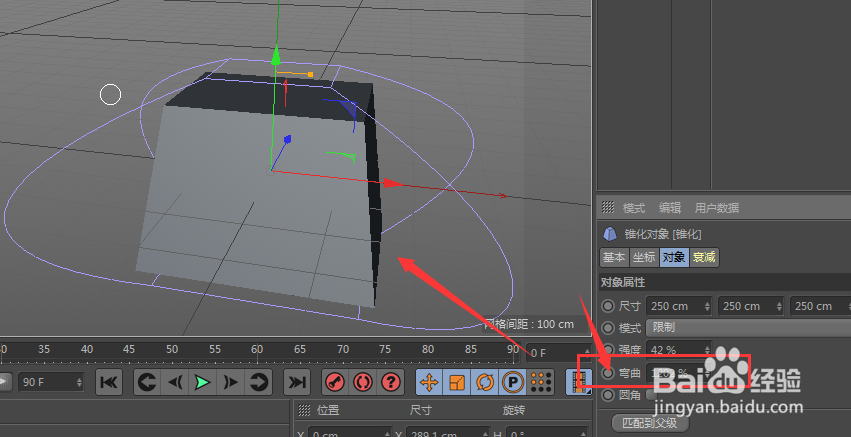Go to previous keyframe
The image size is (851, 437).
[x=147, y=382]
